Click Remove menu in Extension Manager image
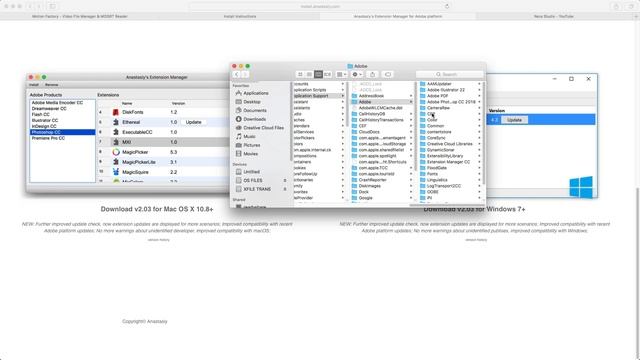This screenshot has width=640, height=360. click(x=51, y=85)
